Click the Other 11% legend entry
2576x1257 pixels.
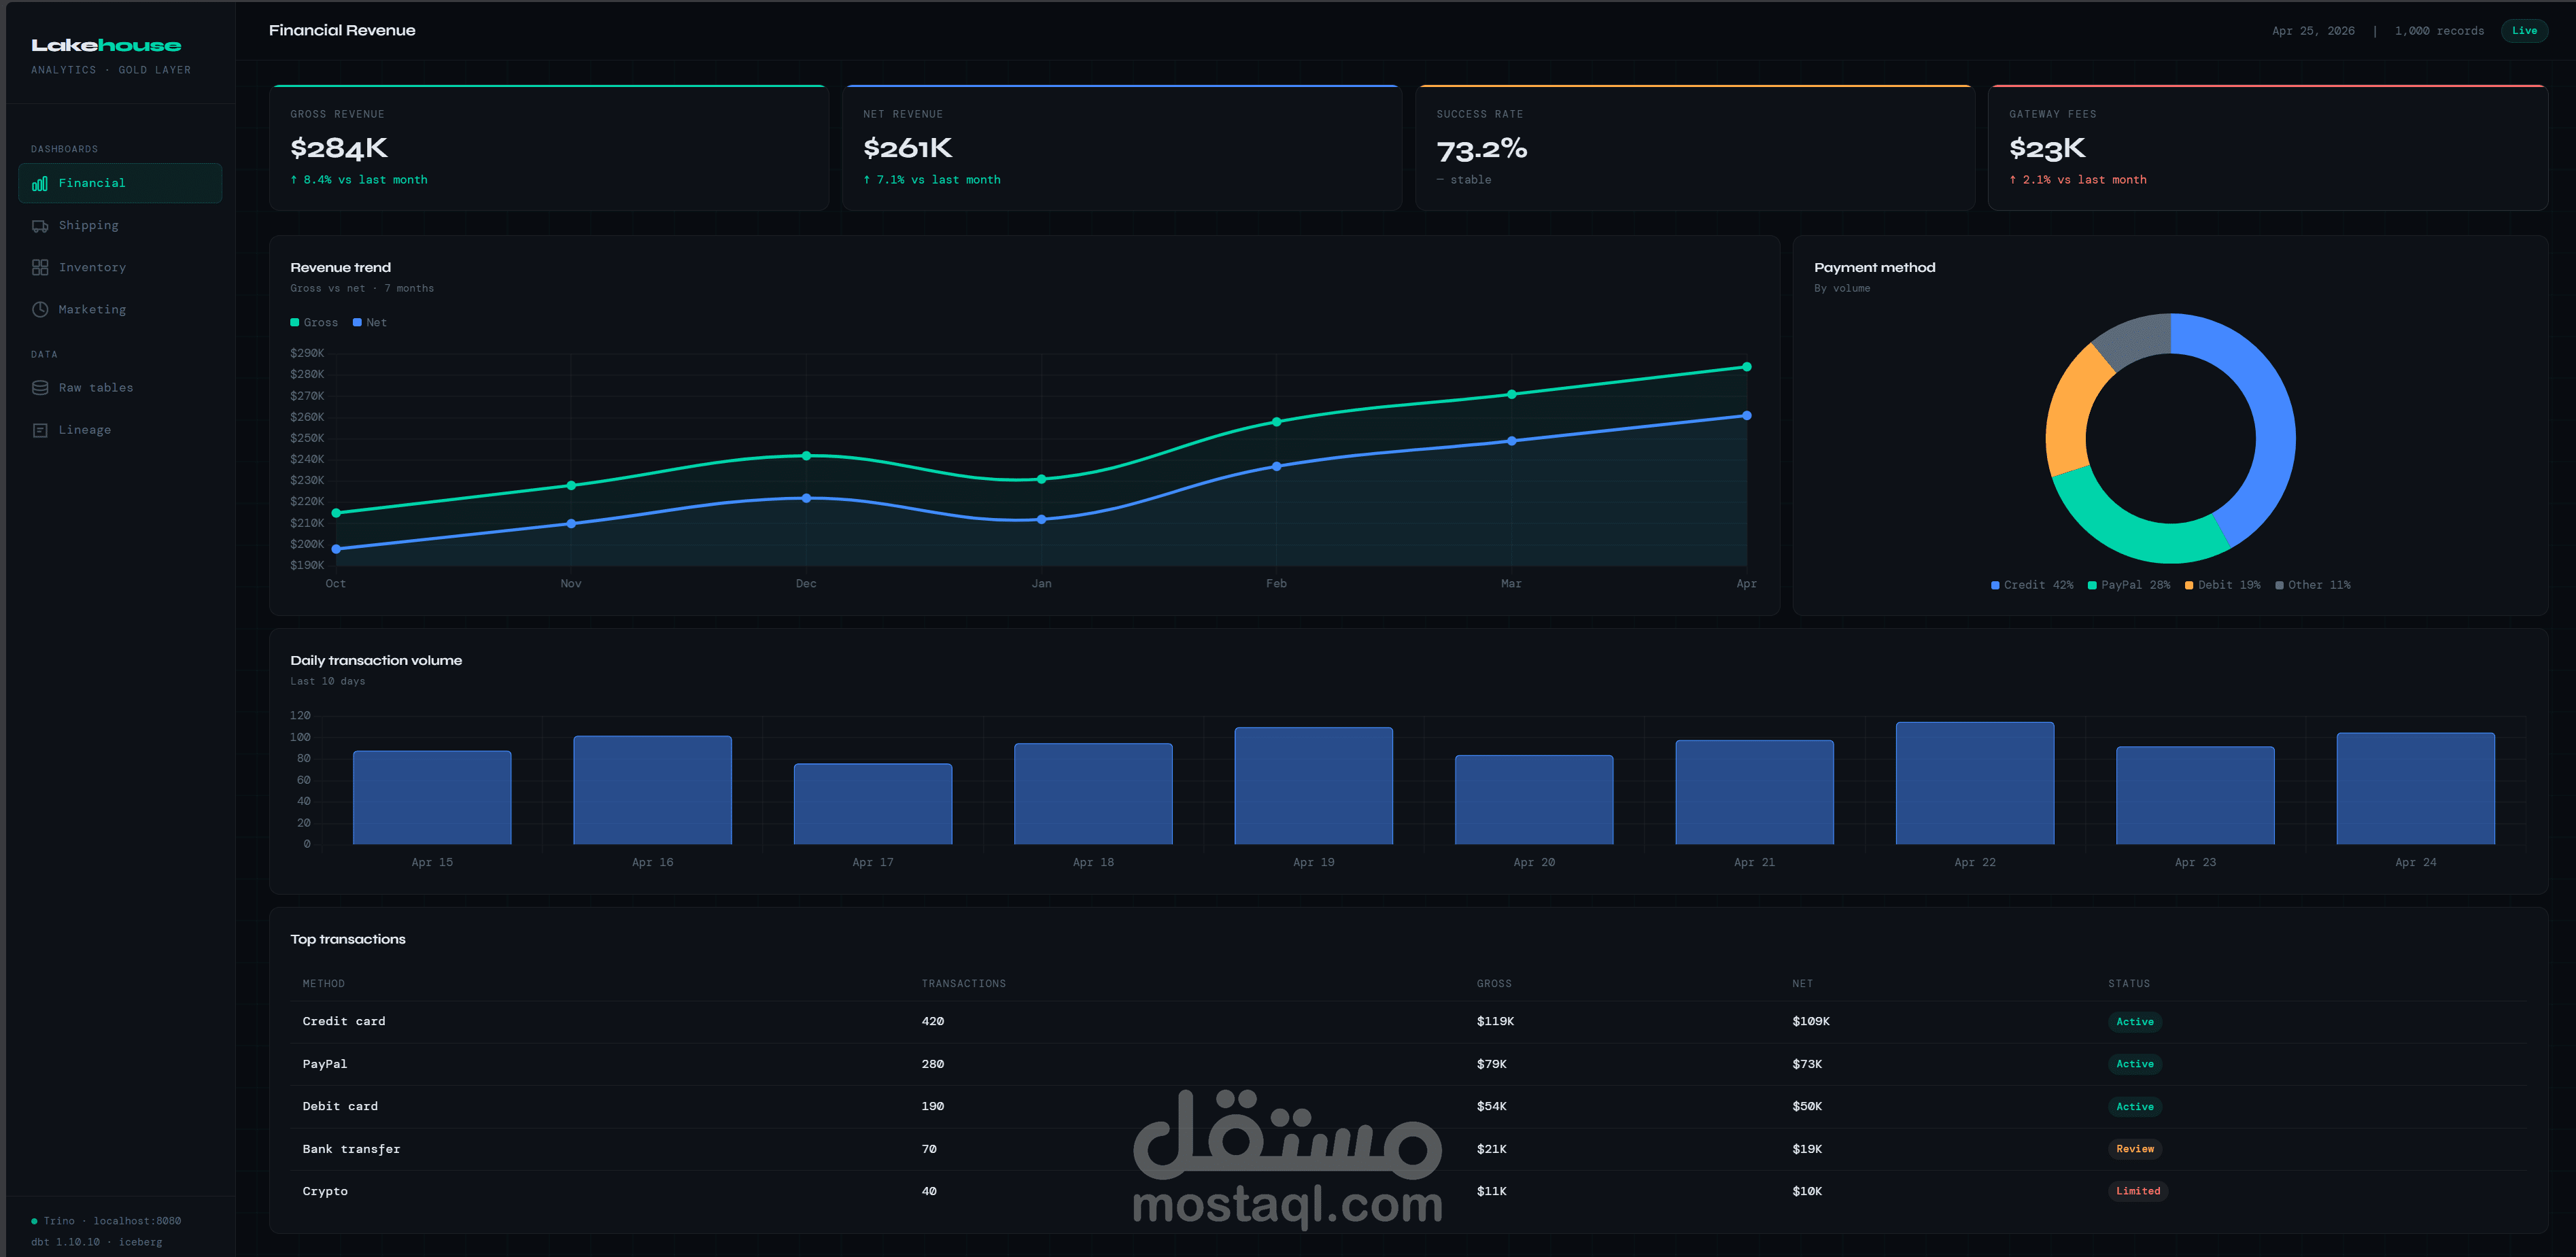point(2313,585)
